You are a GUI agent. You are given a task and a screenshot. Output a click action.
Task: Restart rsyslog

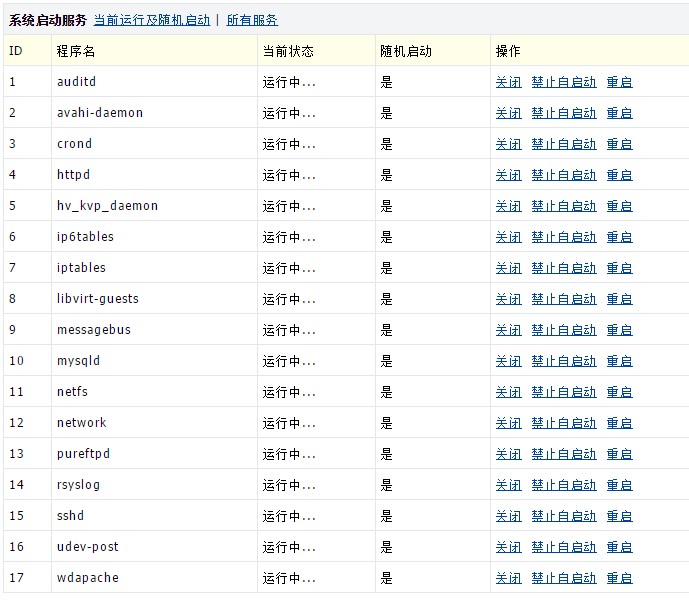tap(619, 485)
